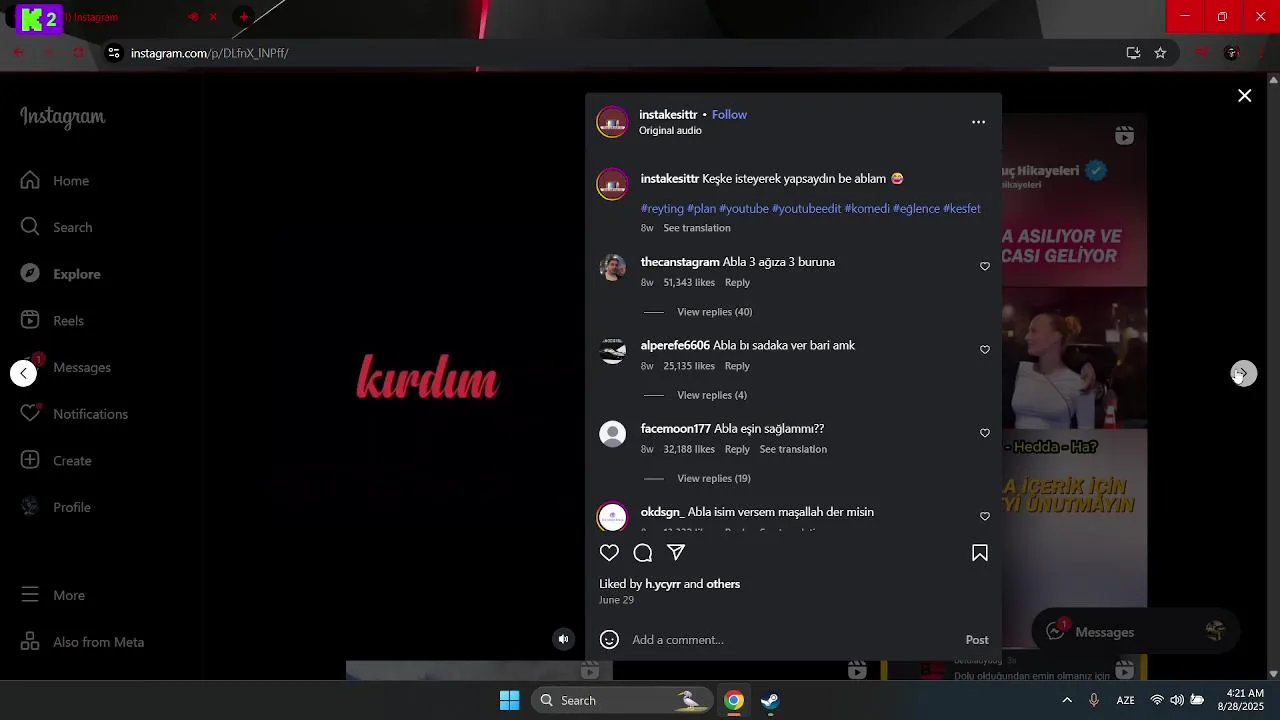
Task: Click the Create plus icon in the sidebar
Action: point(30,460)
